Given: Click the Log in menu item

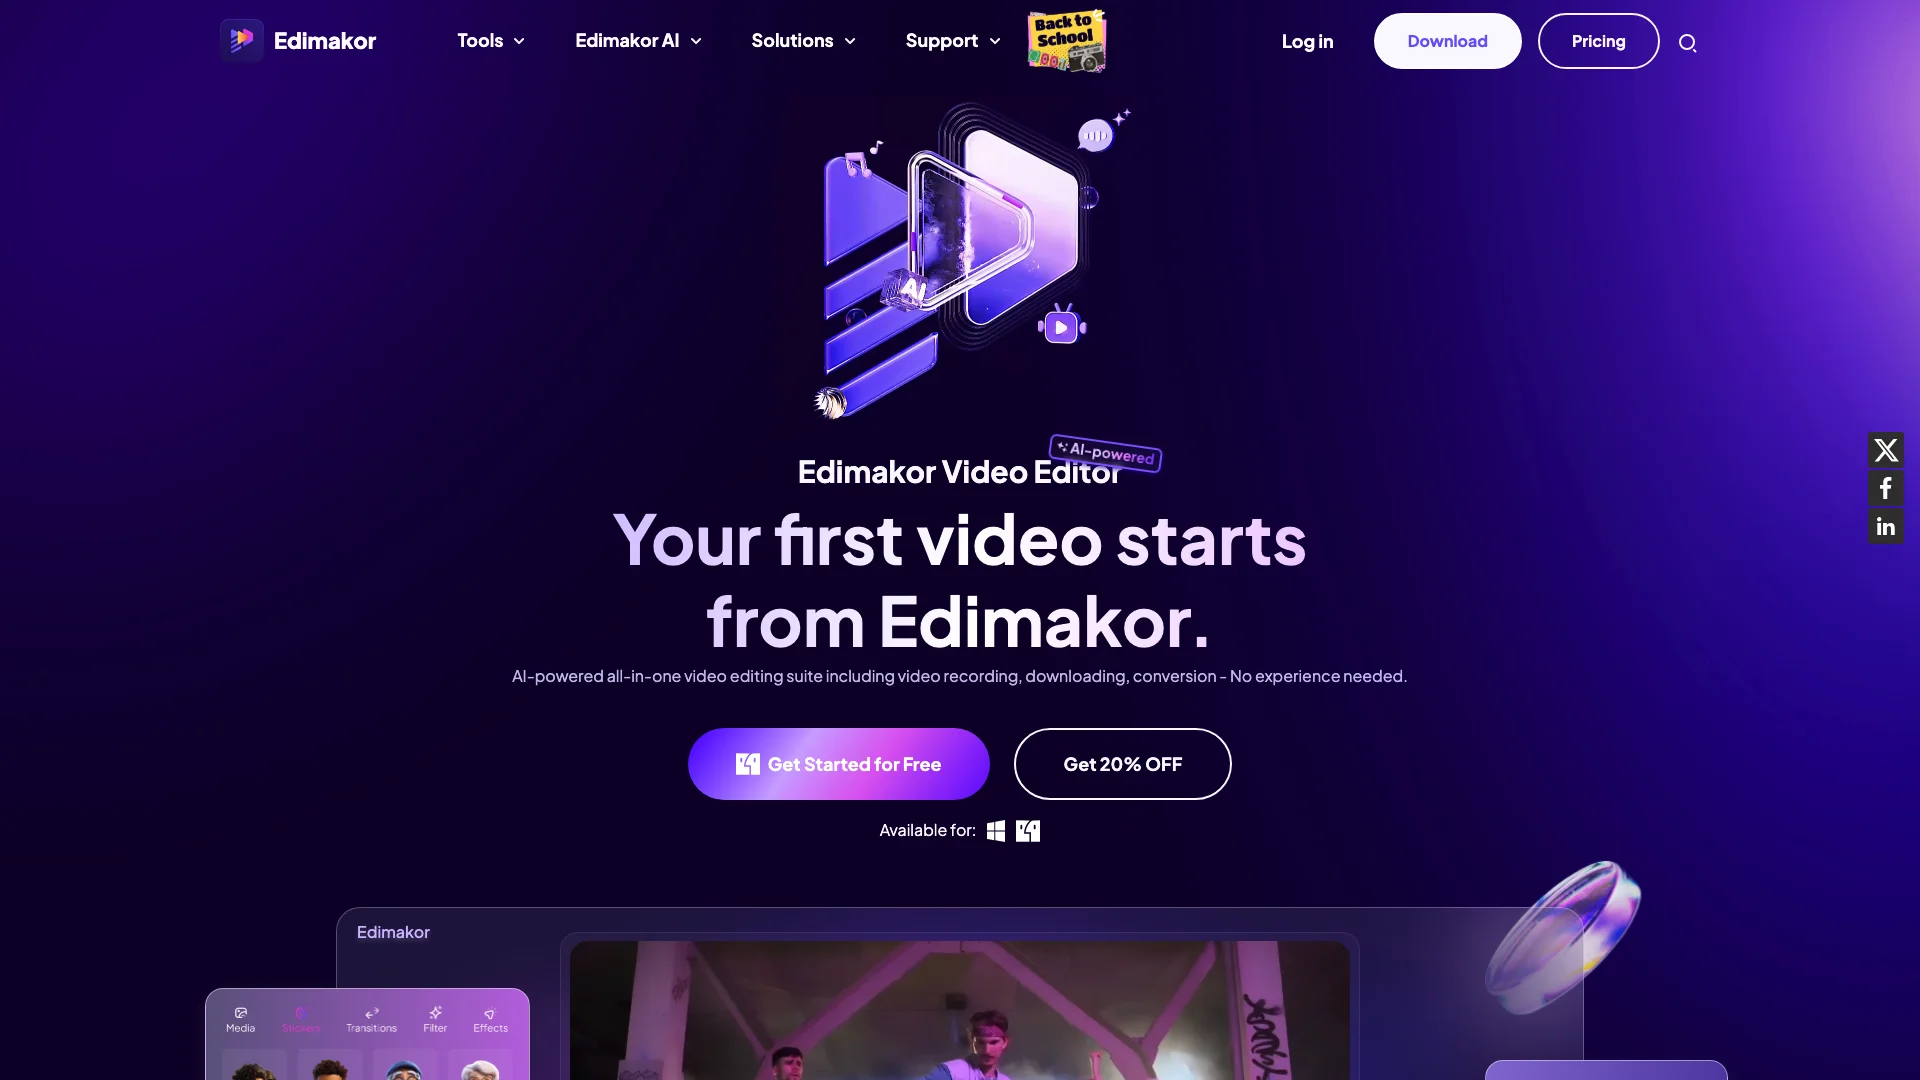Looking at the screenshot, I should coord(1307,41).
